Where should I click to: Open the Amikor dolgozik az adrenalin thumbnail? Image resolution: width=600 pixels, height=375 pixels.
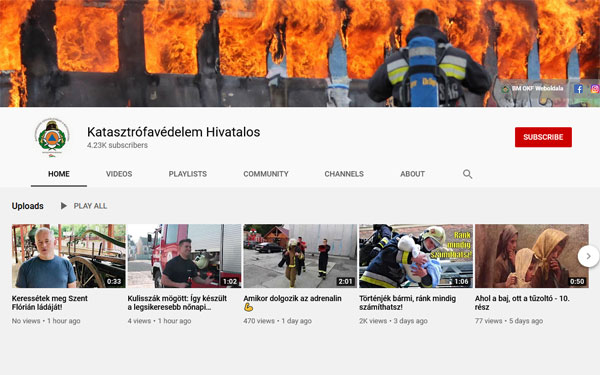point(300,256)
